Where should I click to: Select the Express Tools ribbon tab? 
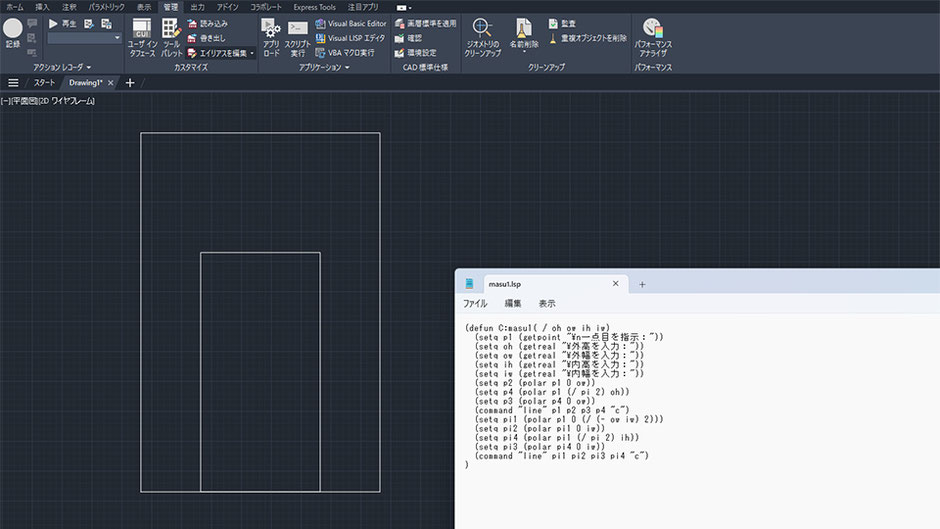point(314,7)
